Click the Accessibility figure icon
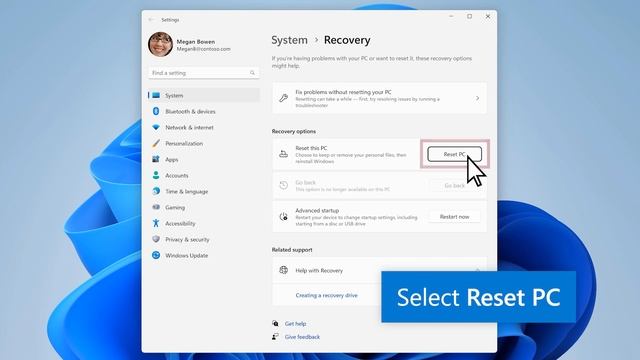640x360 pixels. click(x=156, y=223)
